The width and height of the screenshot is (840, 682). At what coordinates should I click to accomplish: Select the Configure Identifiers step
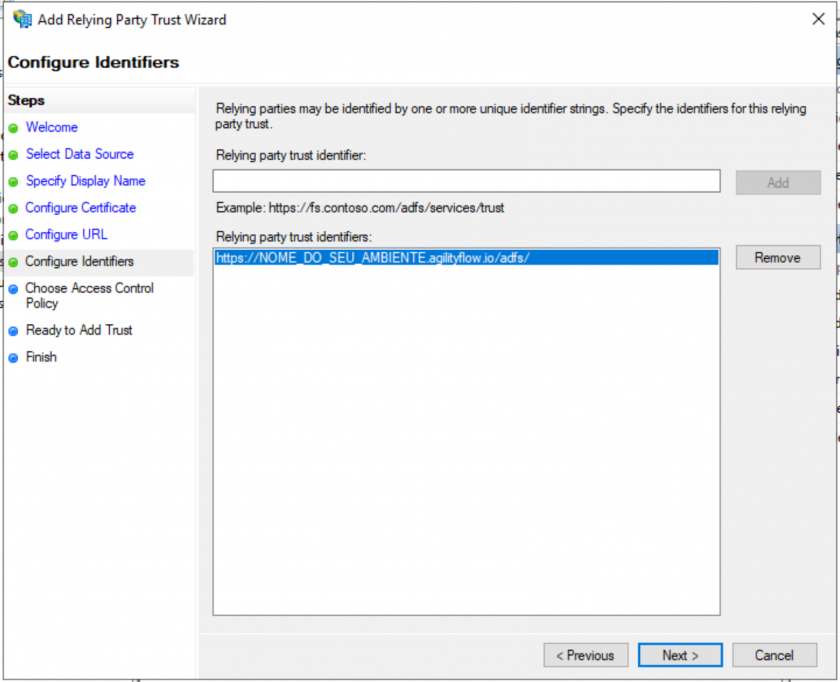click(80, 261)
